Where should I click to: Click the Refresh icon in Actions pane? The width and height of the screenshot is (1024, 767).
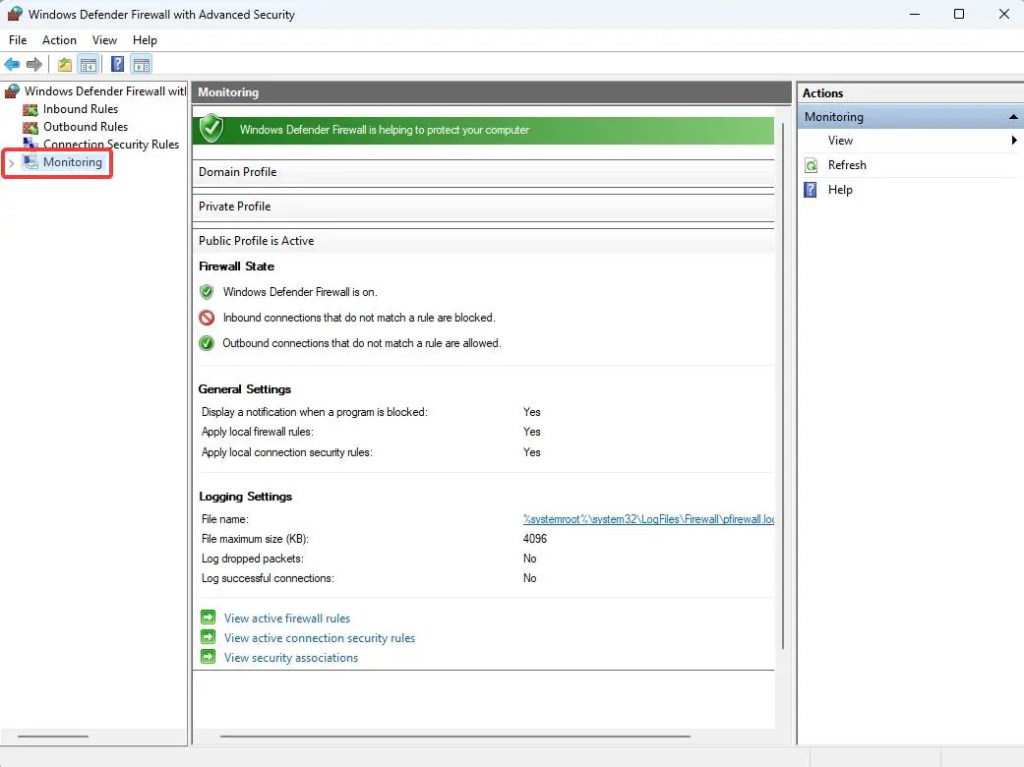810,165
